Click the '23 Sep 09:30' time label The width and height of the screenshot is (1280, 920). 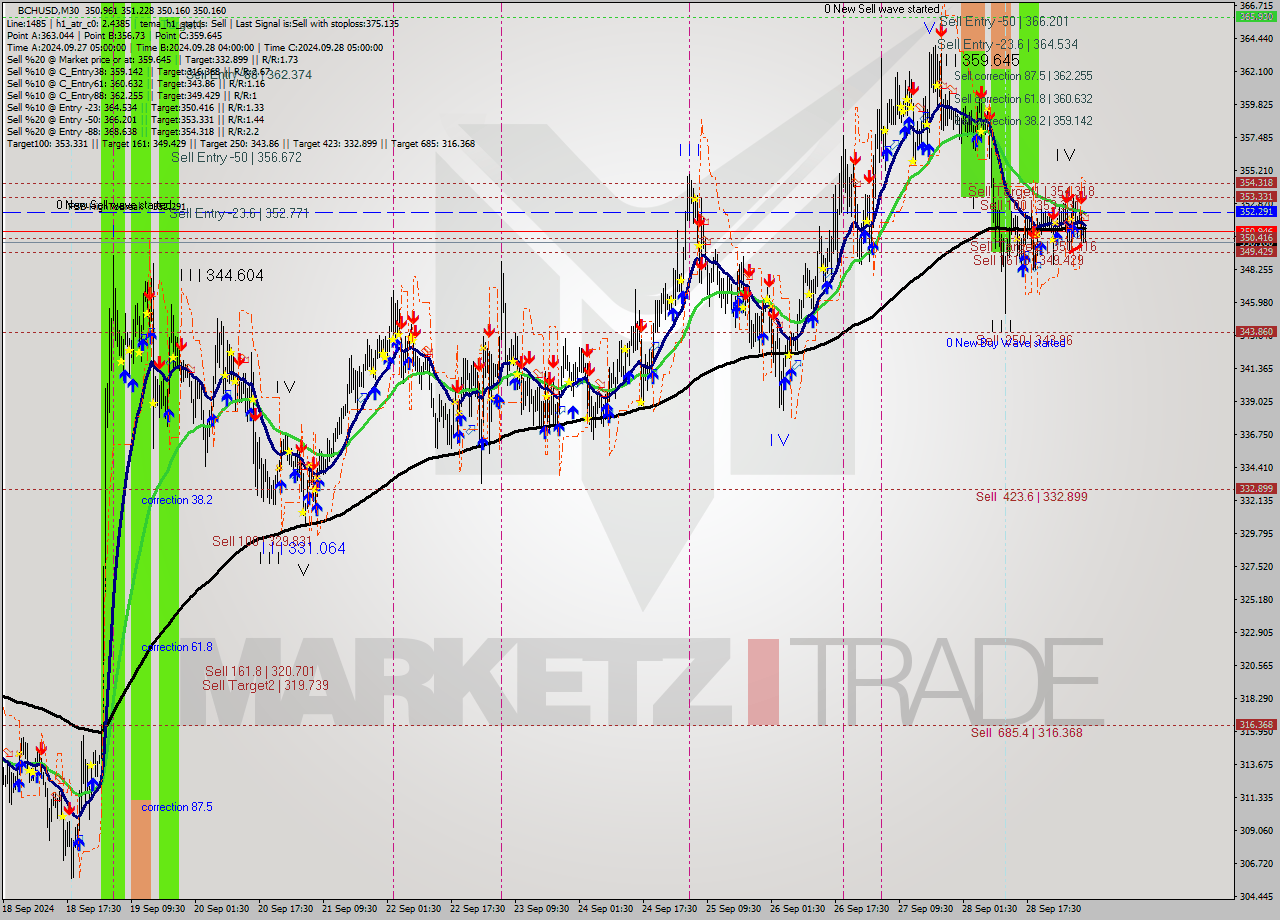click(x=542, y=909)
